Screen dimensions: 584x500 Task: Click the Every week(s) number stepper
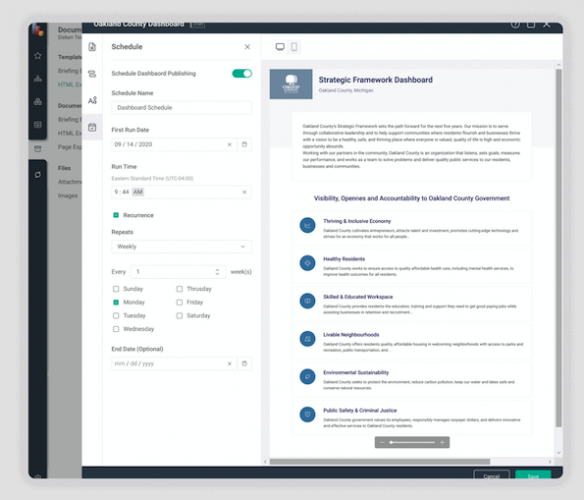[217, 272]
